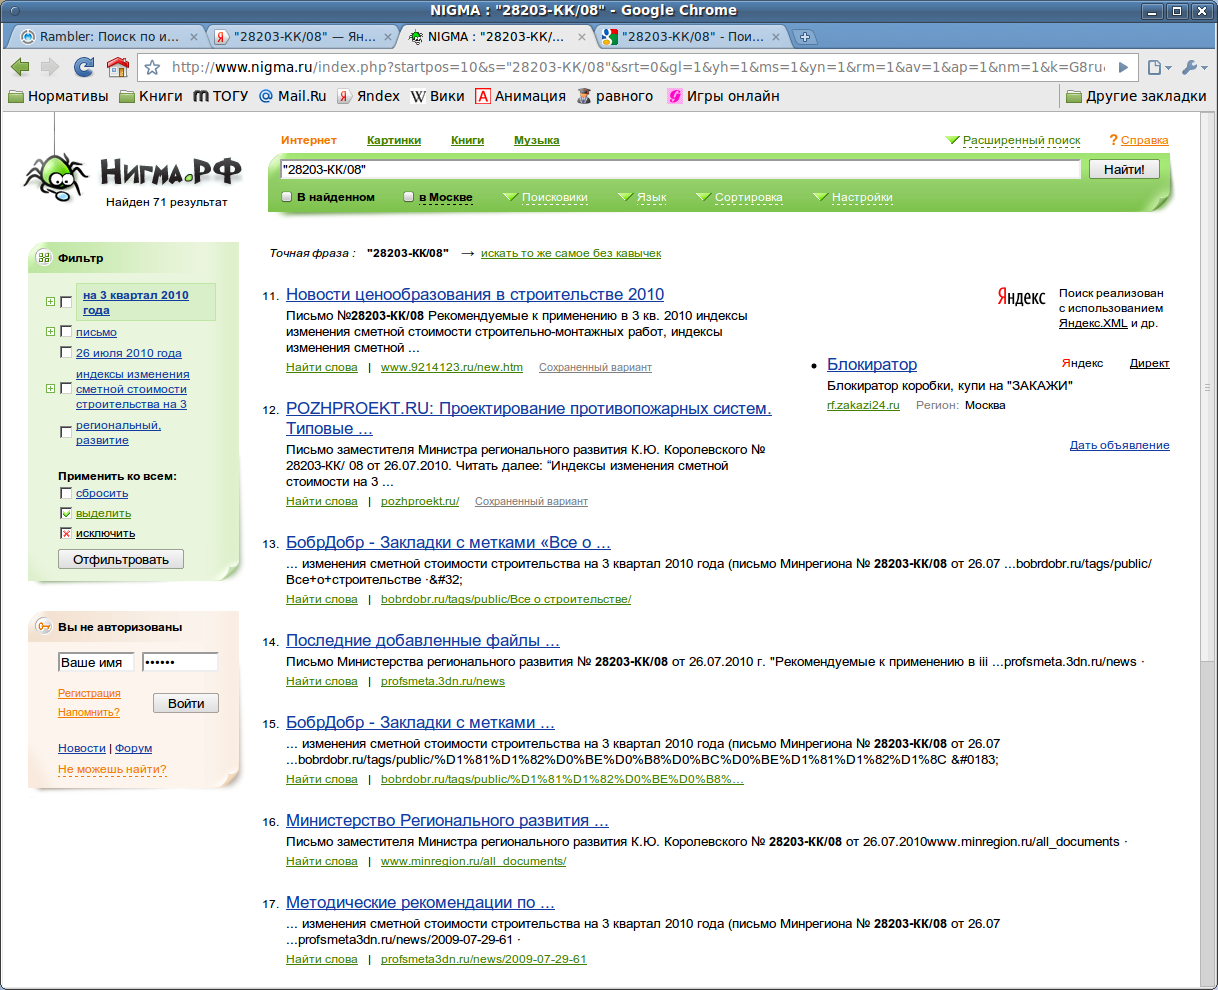
Task: Click the browser address bar
Action: [640, 67]
